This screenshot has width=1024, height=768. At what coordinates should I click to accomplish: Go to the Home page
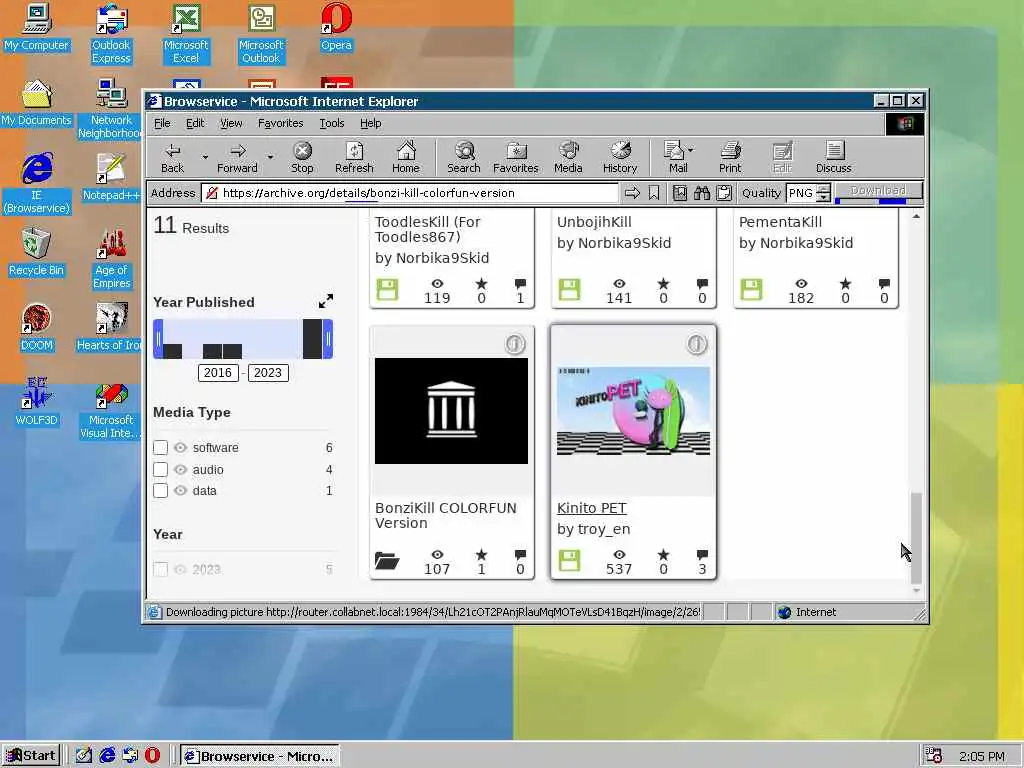coord(406,157)
